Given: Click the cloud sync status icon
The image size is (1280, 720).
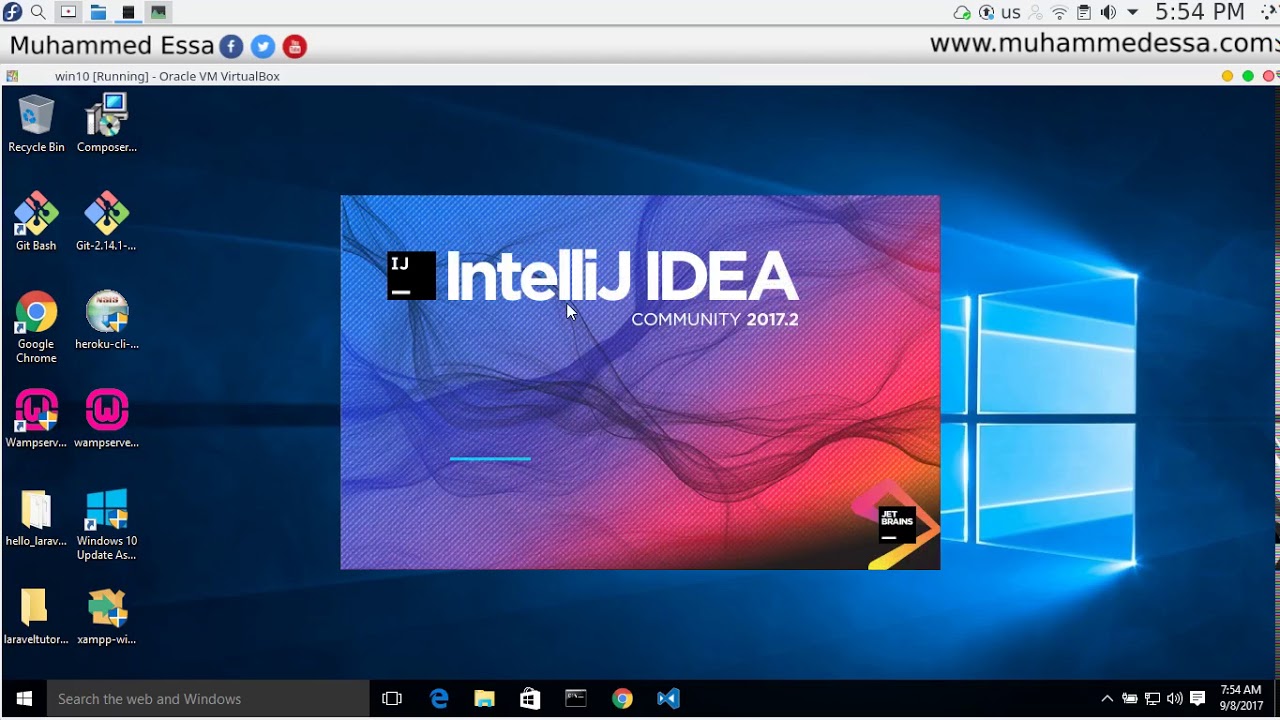Looking at the screenshot, I should 962,13.
